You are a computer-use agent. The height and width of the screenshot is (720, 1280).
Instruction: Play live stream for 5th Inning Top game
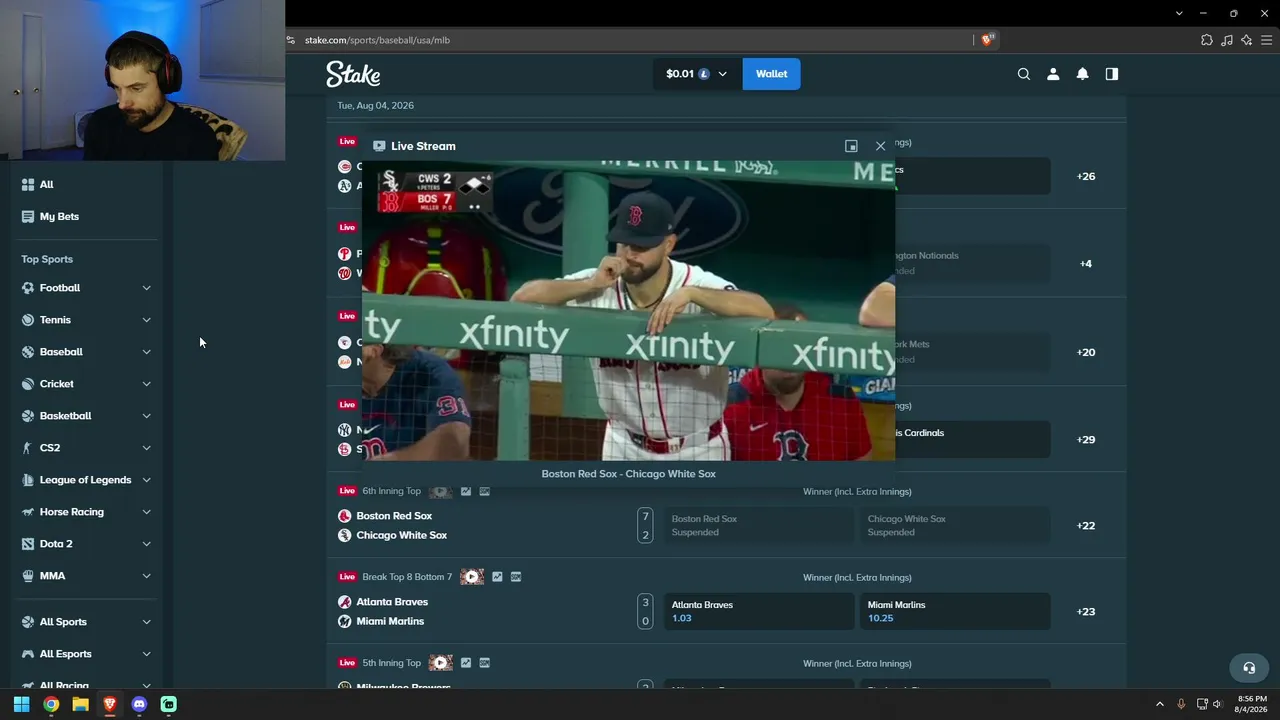point(441,663)
